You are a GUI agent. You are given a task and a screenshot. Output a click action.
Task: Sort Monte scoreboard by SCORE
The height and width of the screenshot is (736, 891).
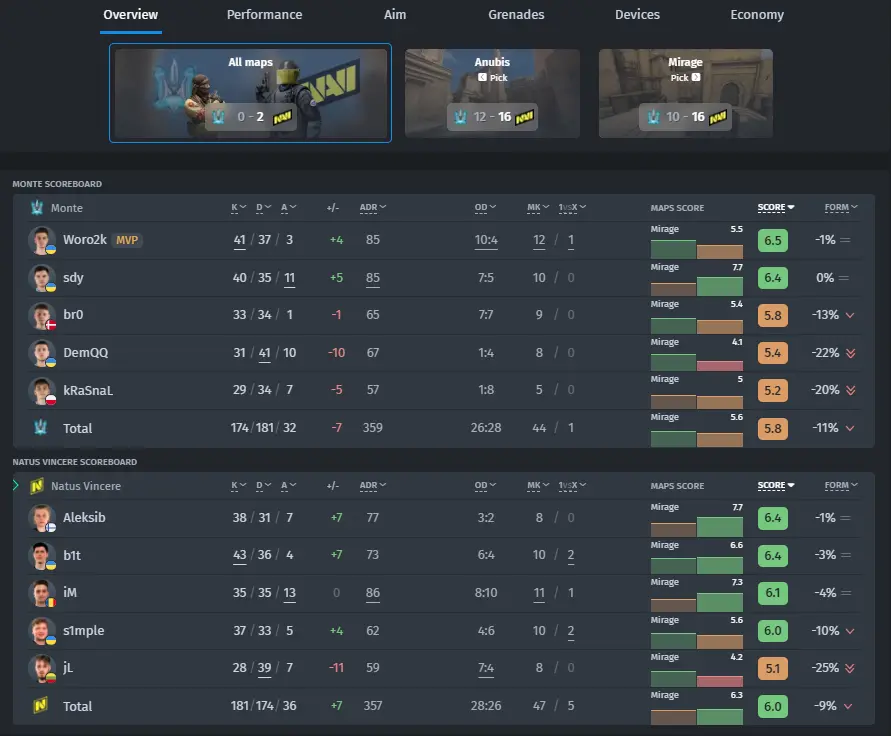point(776,207)
